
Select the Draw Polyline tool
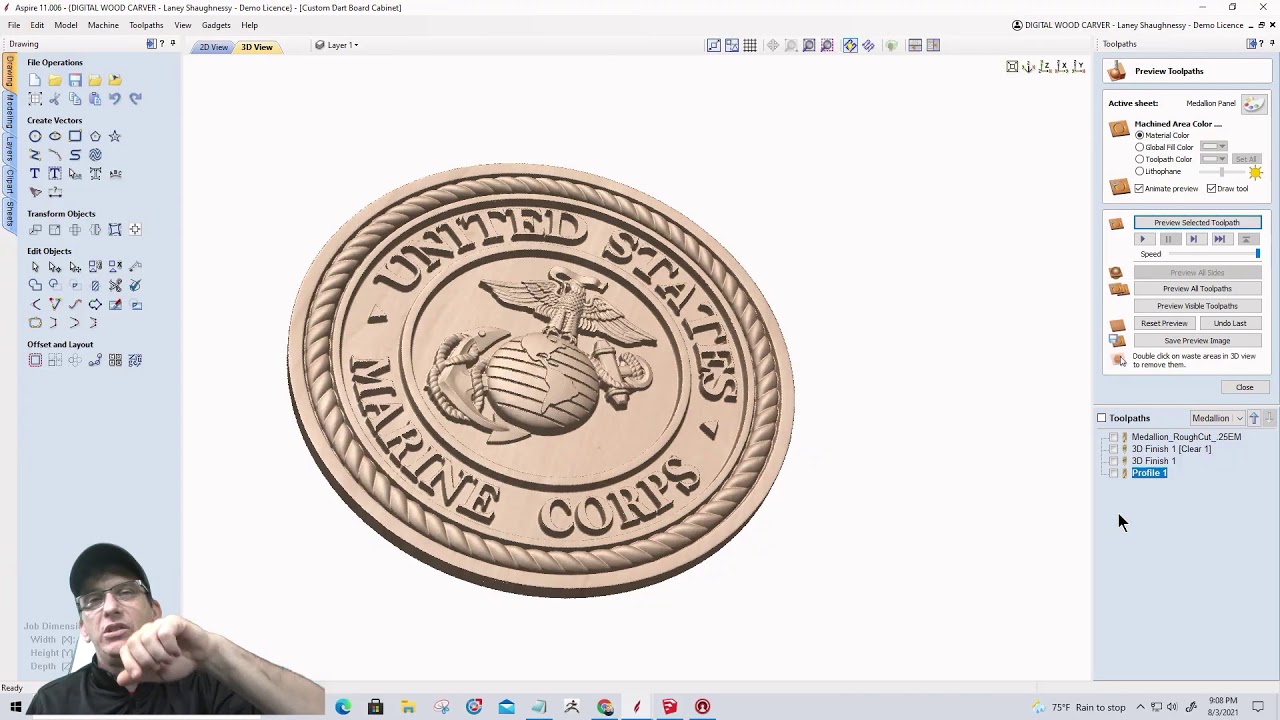click(35, 155)
